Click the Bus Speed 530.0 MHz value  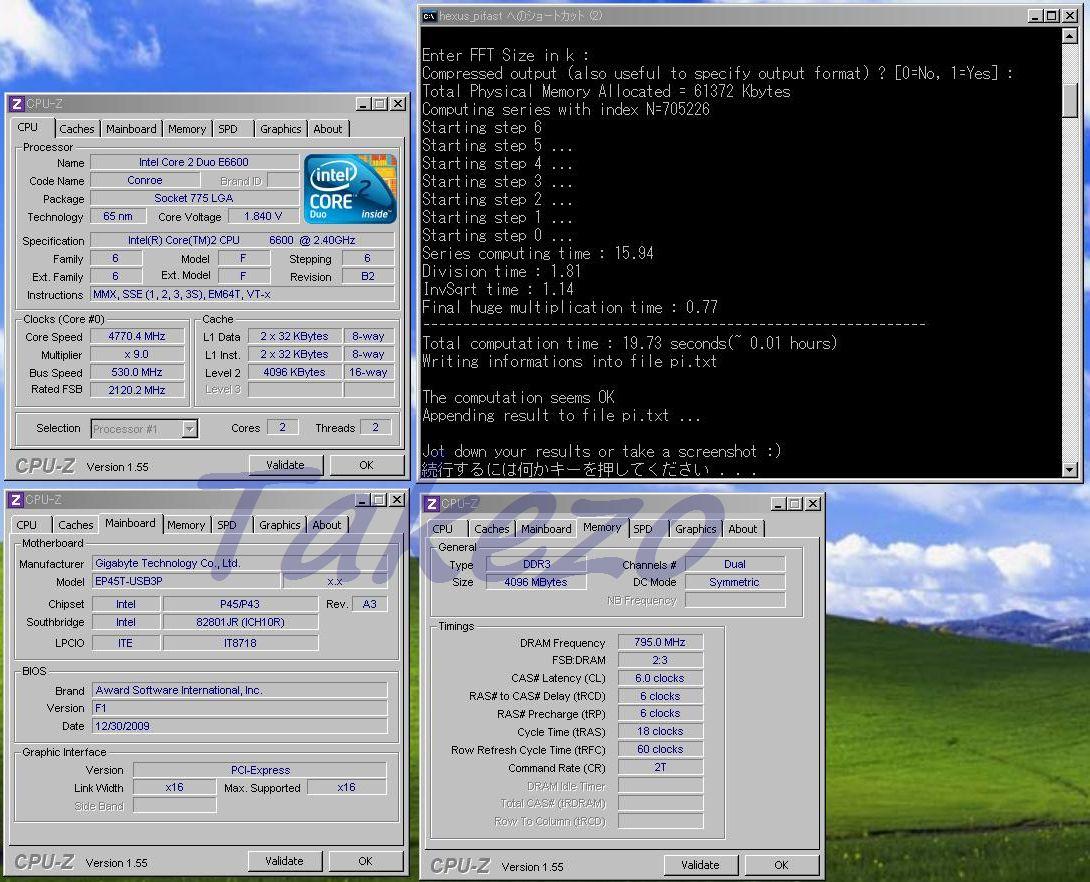tap(137, 373)
